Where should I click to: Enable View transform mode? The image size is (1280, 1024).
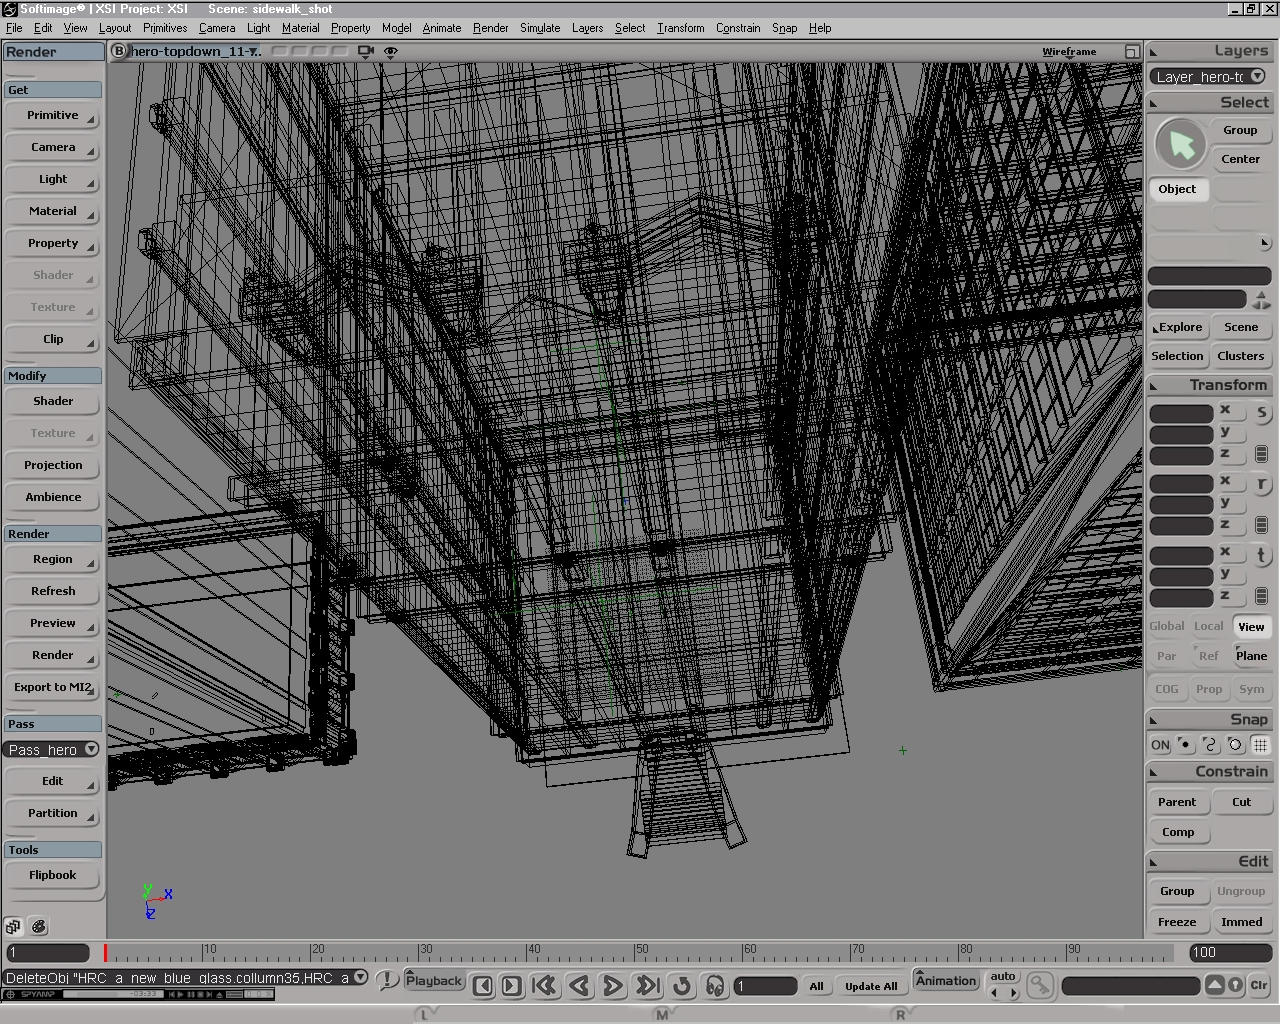[1251, 627]
